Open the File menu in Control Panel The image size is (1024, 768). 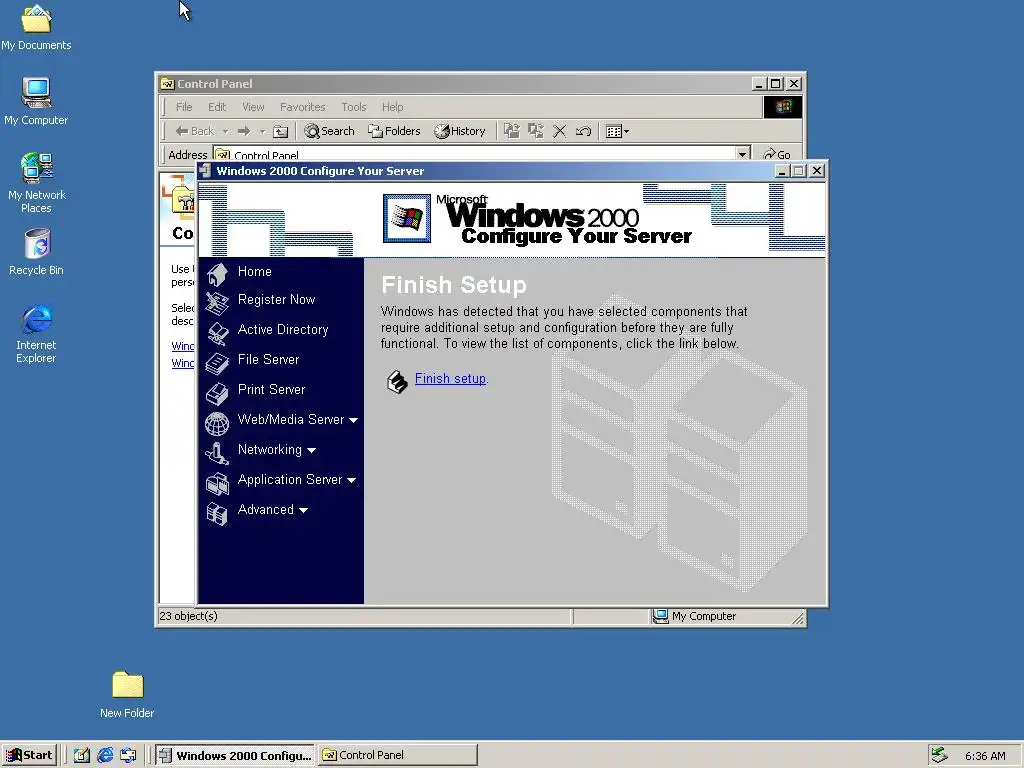[184, 107]
